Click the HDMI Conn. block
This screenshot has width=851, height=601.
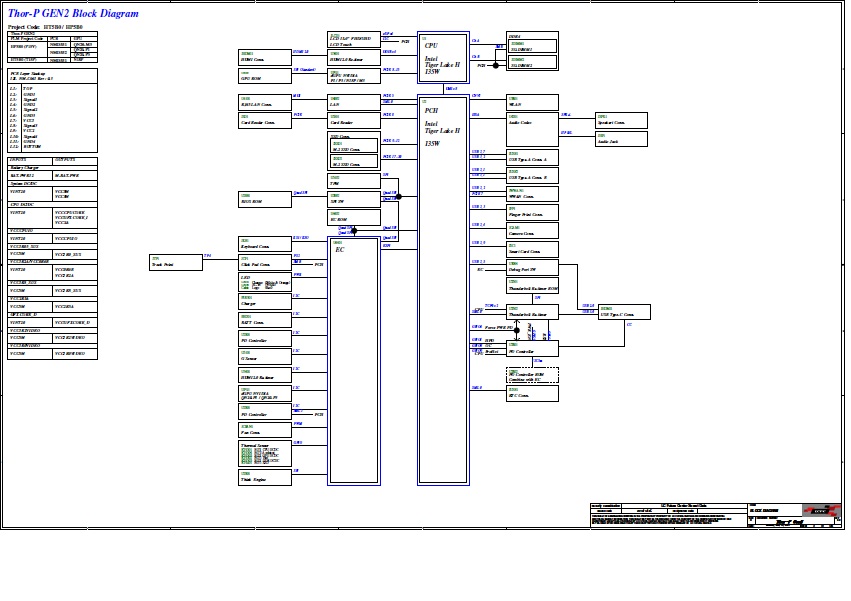click(265, 57)
